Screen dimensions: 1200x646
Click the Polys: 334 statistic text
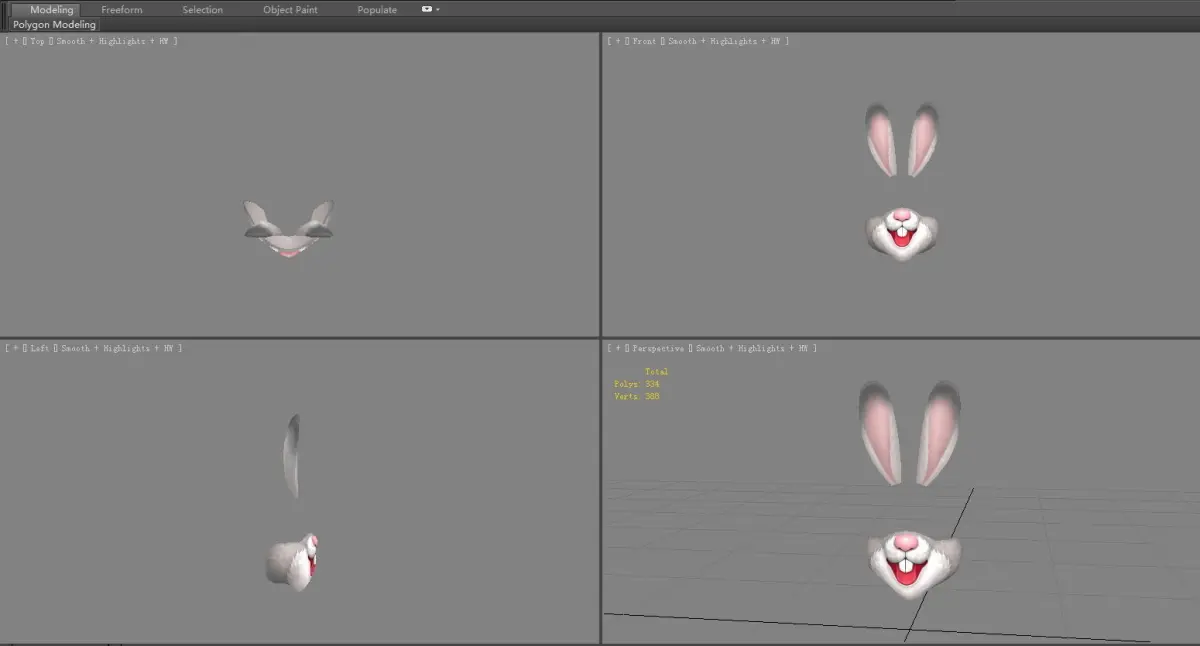pyautogui.click(x=637, y=384)
